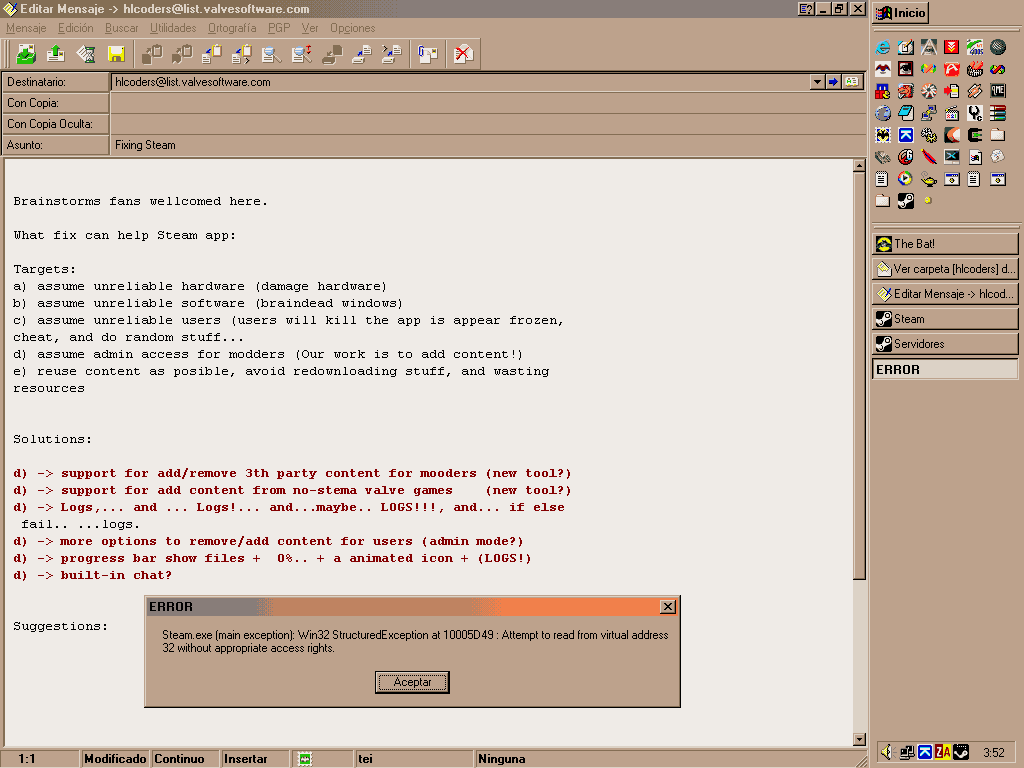Open the Buscar menu
The width and height of the screenshot is (1024, 768).
point(121,28)
